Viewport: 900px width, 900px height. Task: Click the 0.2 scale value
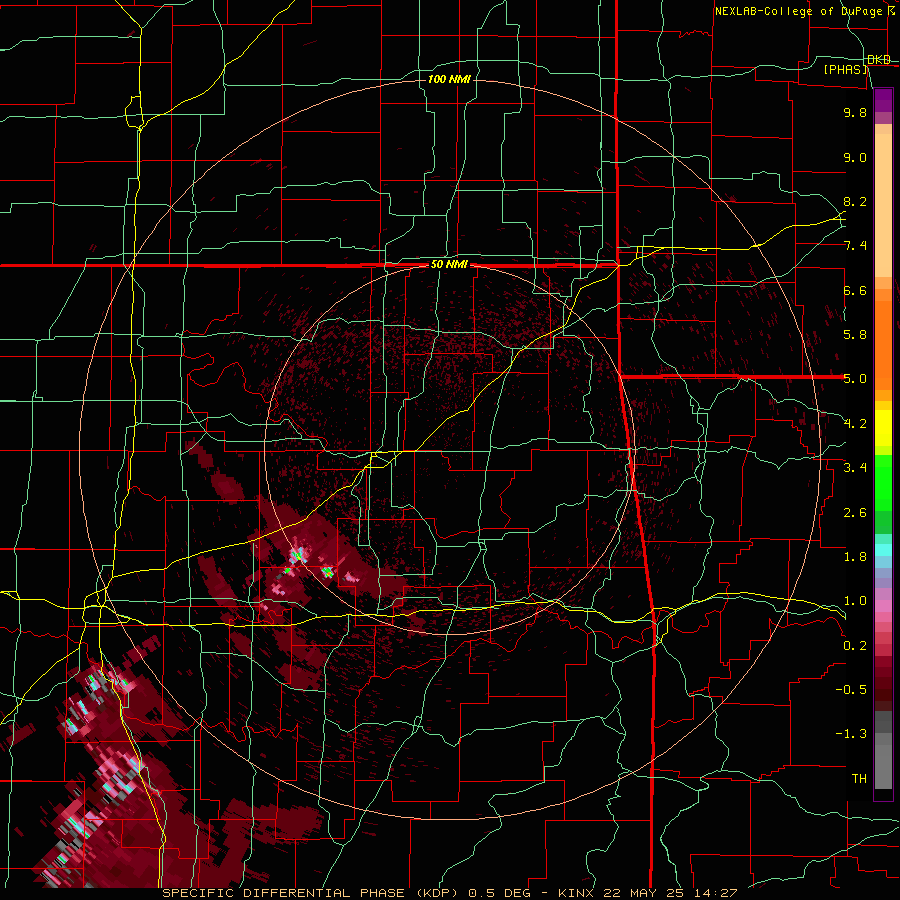coord(855,645)
